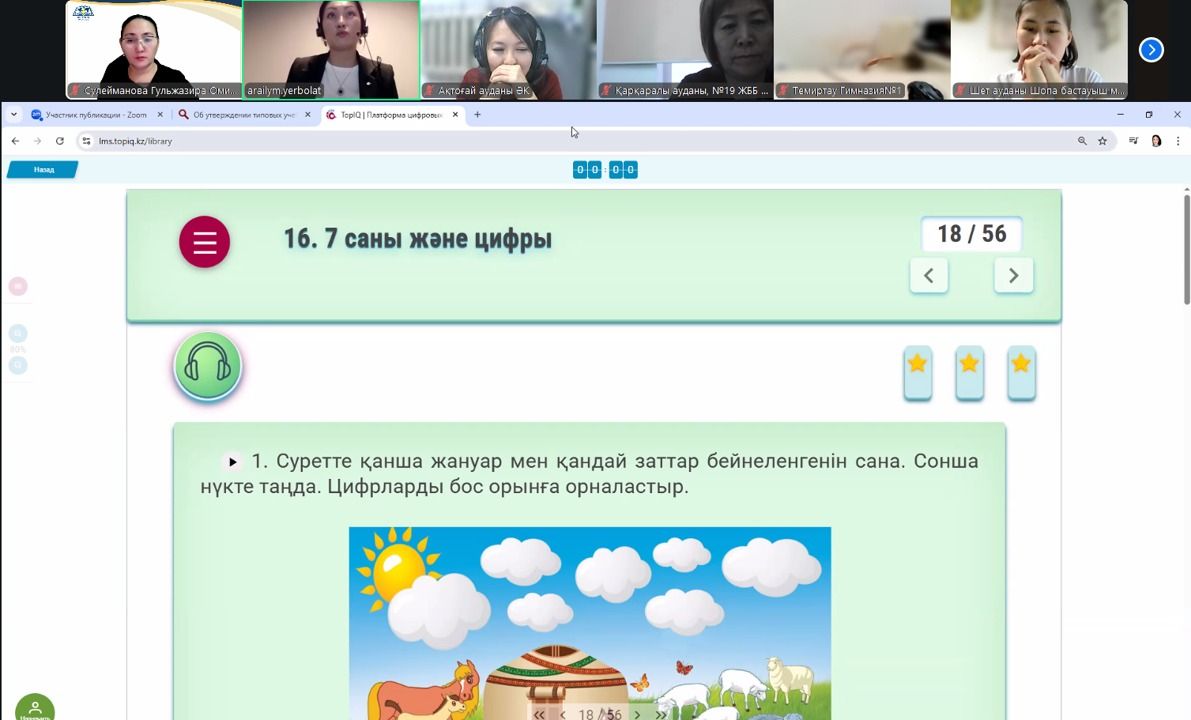Reload the lms.topiq.kz page

(x=60, y=141)
